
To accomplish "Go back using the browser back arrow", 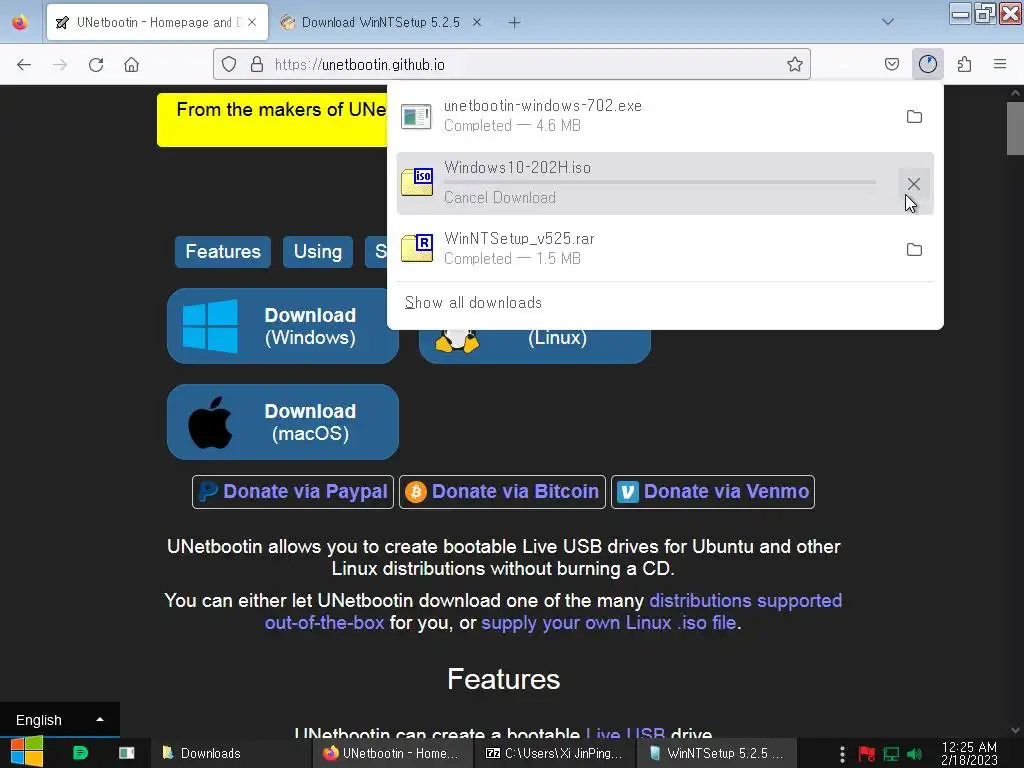I will click(x=24, y=64).
